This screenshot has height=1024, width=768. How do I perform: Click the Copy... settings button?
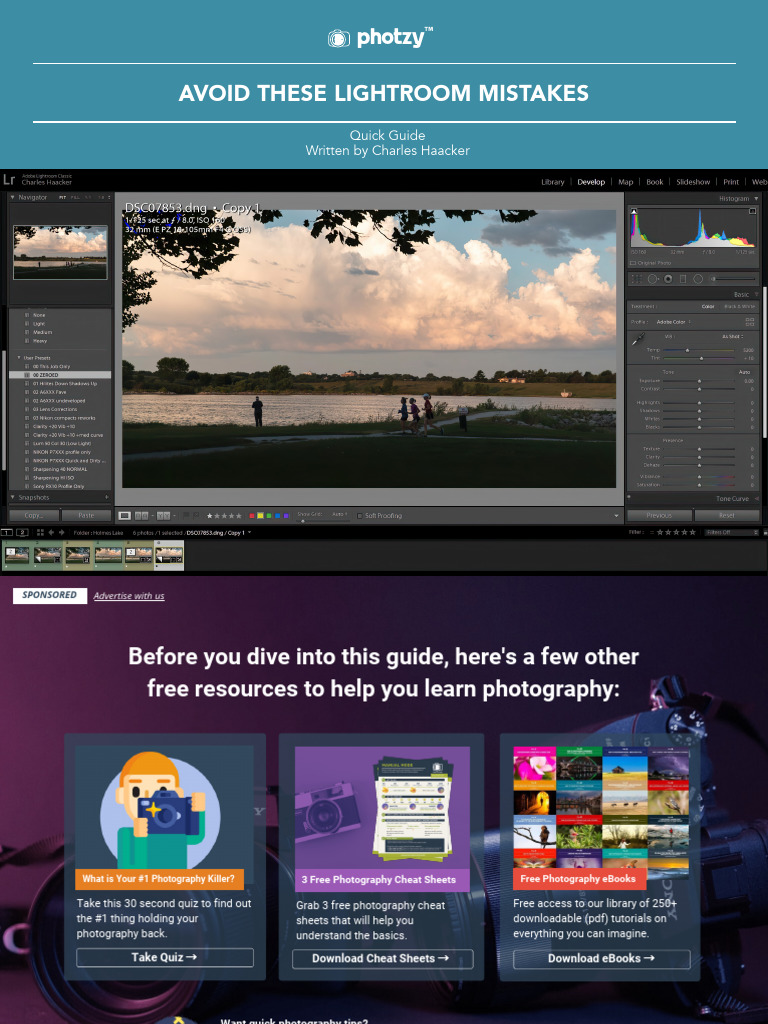[34, 515]
